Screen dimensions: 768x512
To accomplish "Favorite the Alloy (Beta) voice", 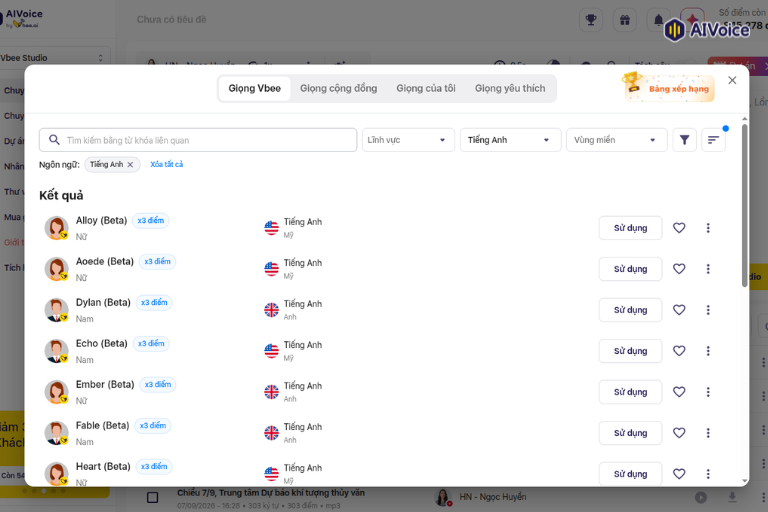I will [679, 228].
